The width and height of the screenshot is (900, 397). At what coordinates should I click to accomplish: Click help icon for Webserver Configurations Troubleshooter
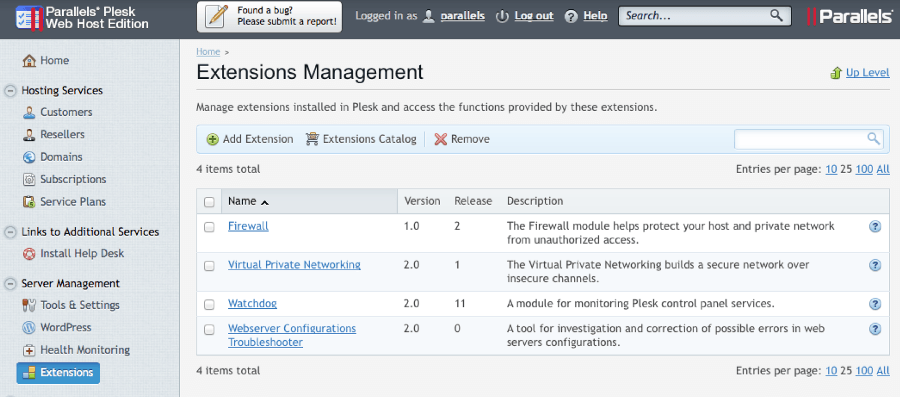click(875, 329)
